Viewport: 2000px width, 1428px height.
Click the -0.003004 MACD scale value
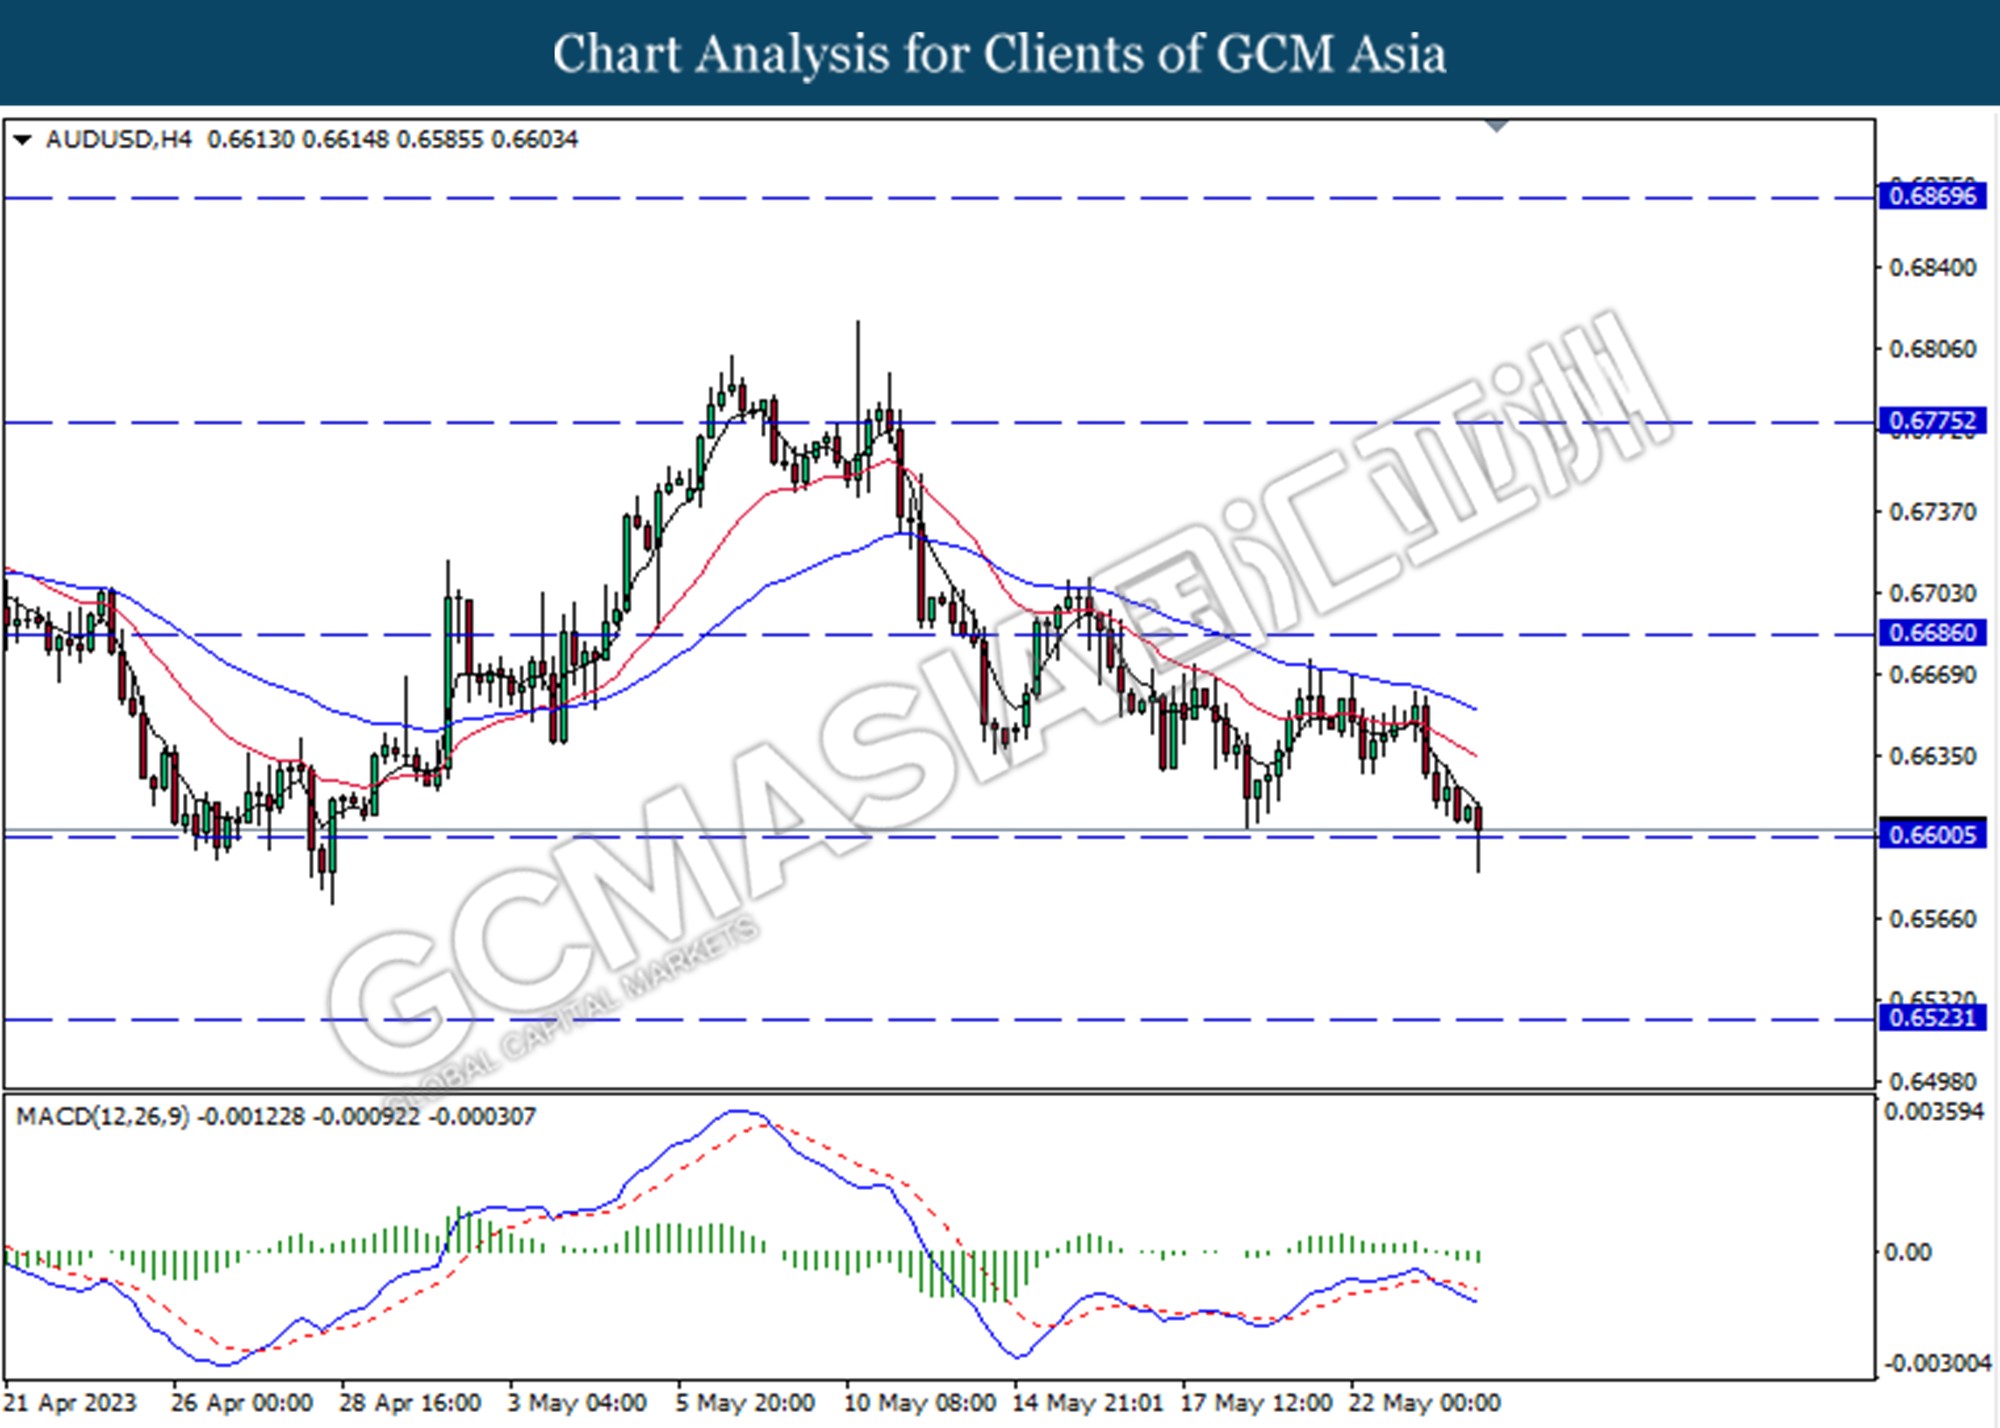click(x=1937, y=1364)
